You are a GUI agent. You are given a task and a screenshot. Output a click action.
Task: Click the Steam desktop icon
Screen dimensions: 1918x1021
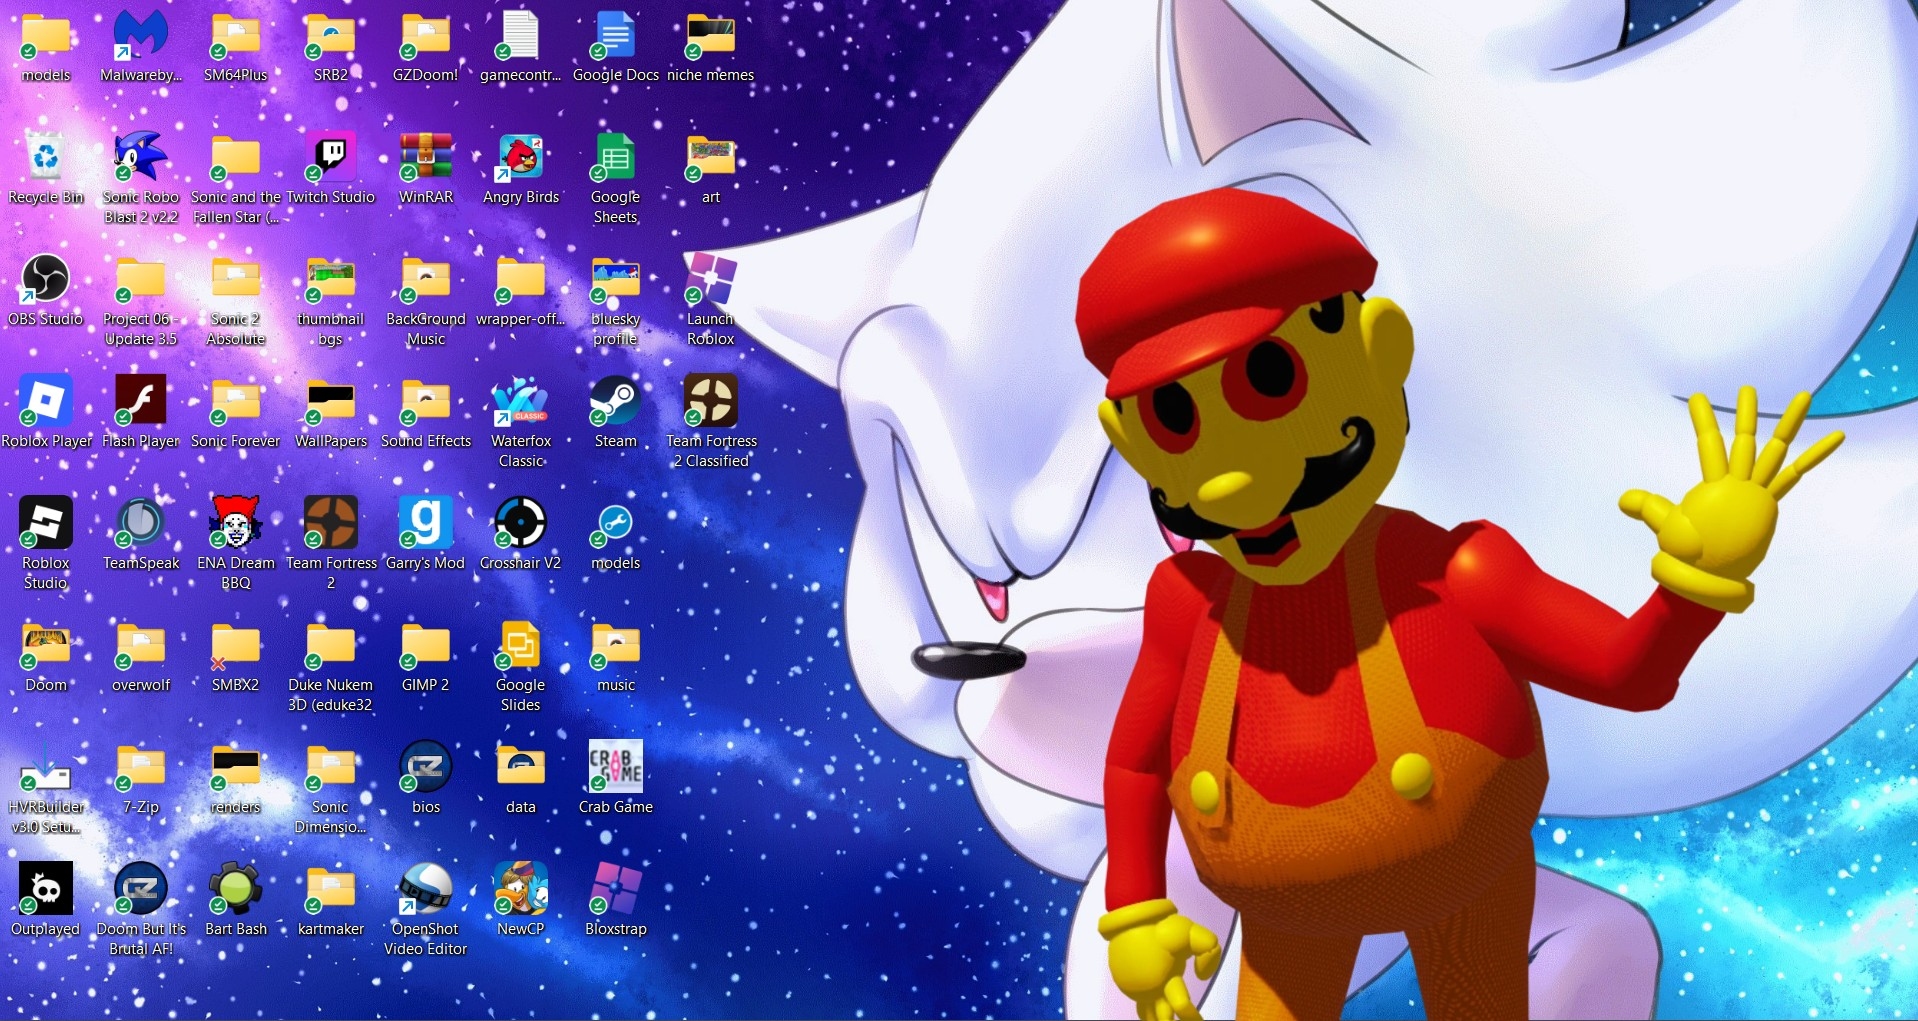coord(615,403)
